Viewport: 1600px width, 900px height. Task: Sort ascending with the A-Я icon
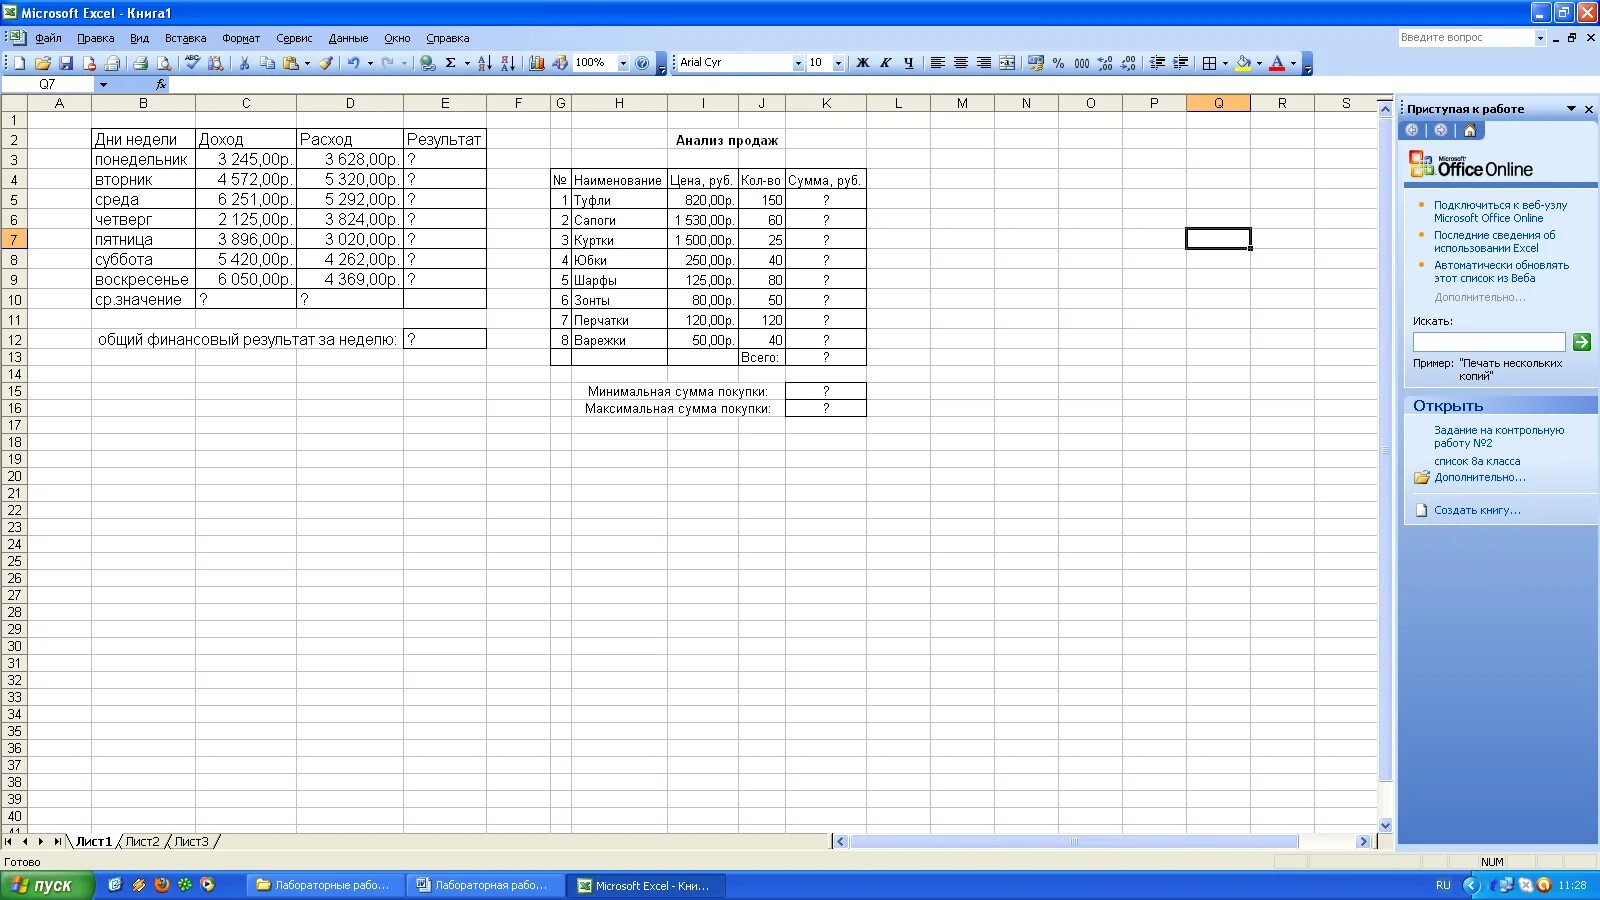click(x=485, y=63)
